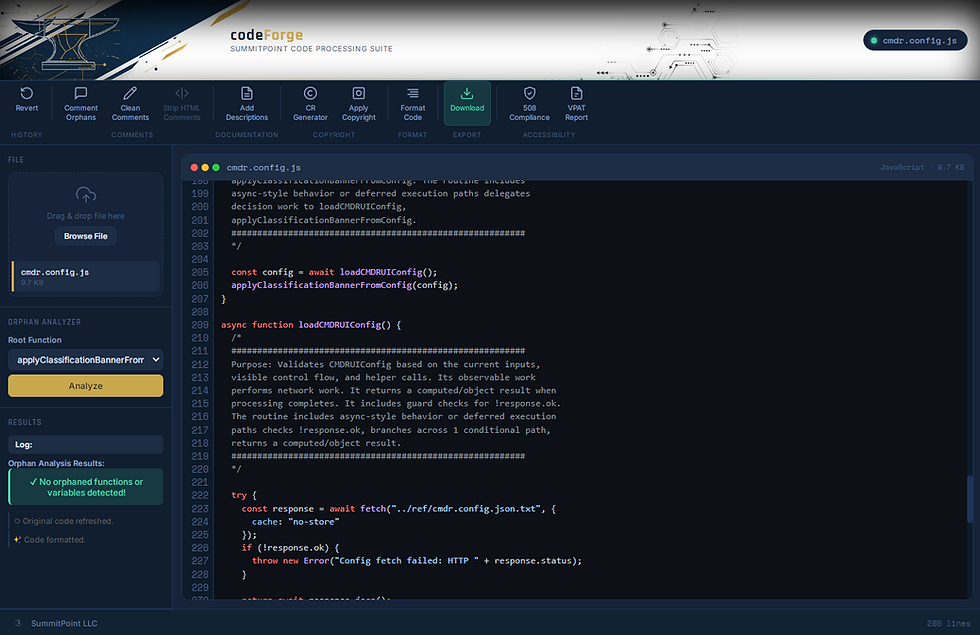Click 'async function loadCMDRUIConfig()' code line
Viewport: 980px width, 635px height.
coord(311,325)
